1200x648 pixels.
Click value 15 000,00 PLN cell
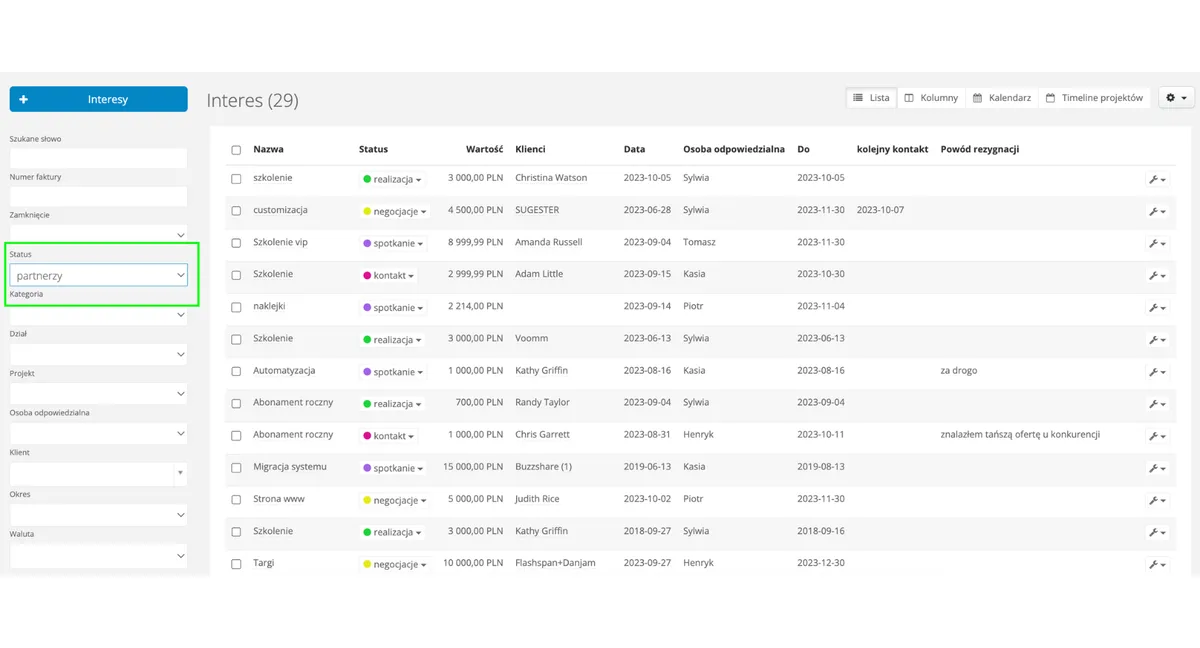tap(471, 467)
